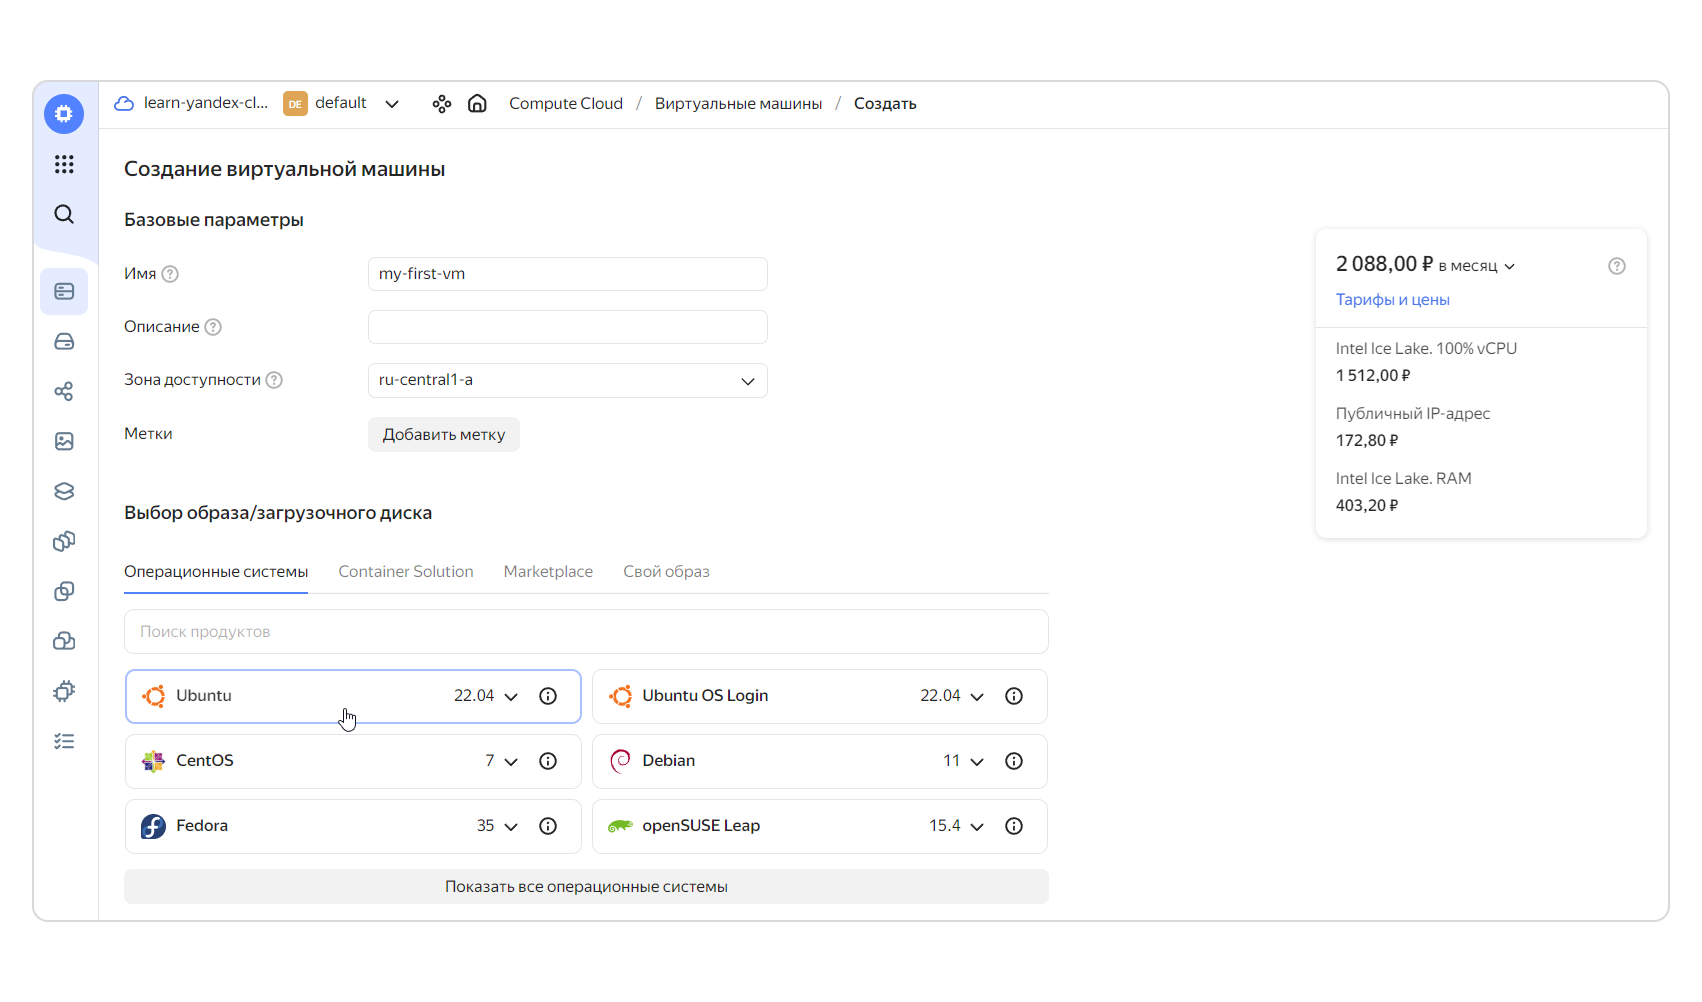Screen dimensions: 1702x1002
Task: Click 'Публичный IP-адрес' price line
Action: (1413, 414)
